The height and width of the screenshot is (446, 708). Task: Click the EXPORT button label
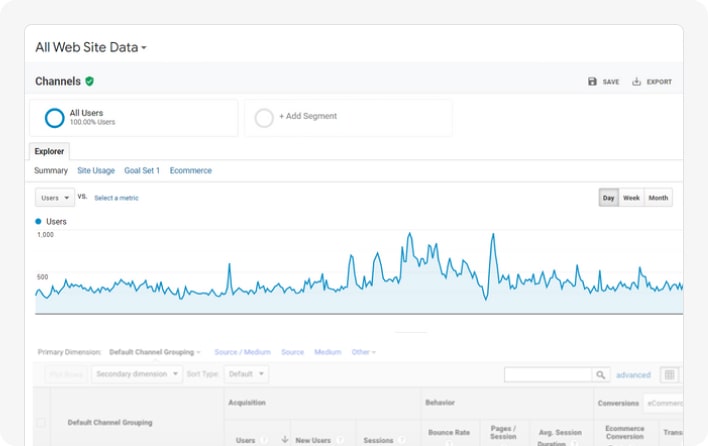[659, 82]
